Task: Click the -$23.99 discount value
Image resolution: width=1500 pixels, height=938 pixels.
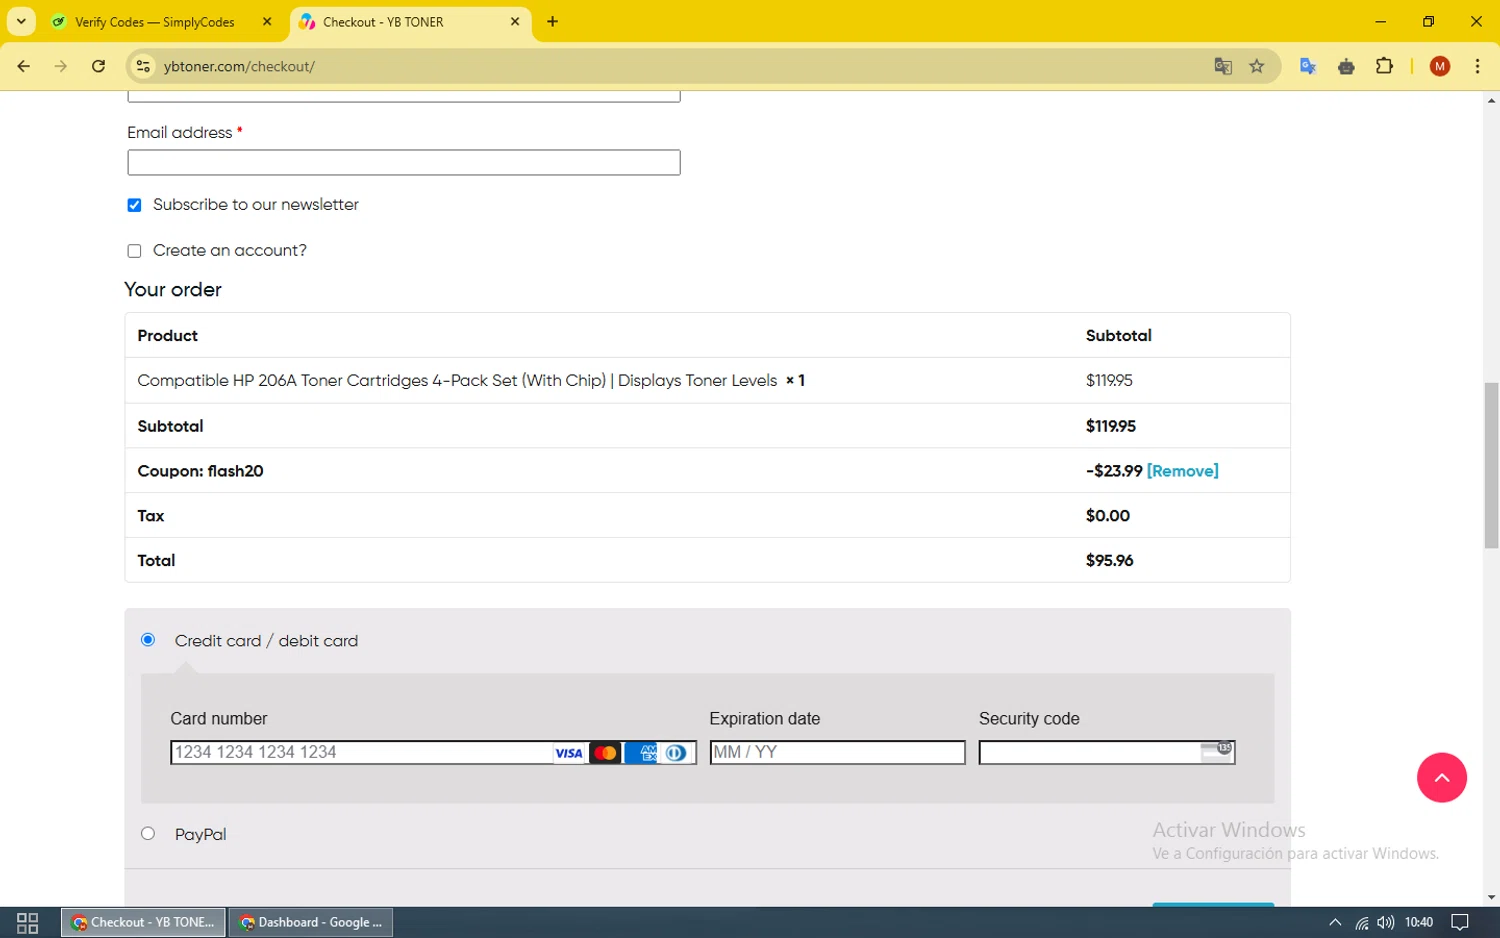Action: (x=1114, y=471)
